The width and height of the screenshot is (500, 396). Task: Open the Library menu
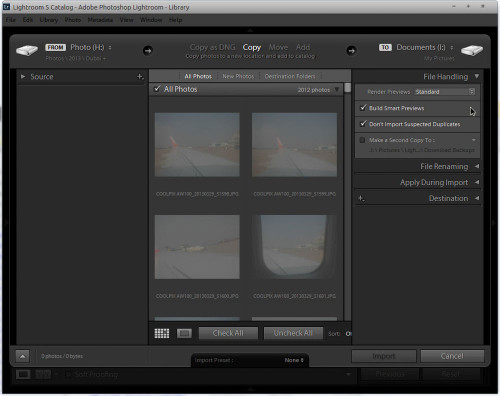pyautogui.click(x=49, y=20)
